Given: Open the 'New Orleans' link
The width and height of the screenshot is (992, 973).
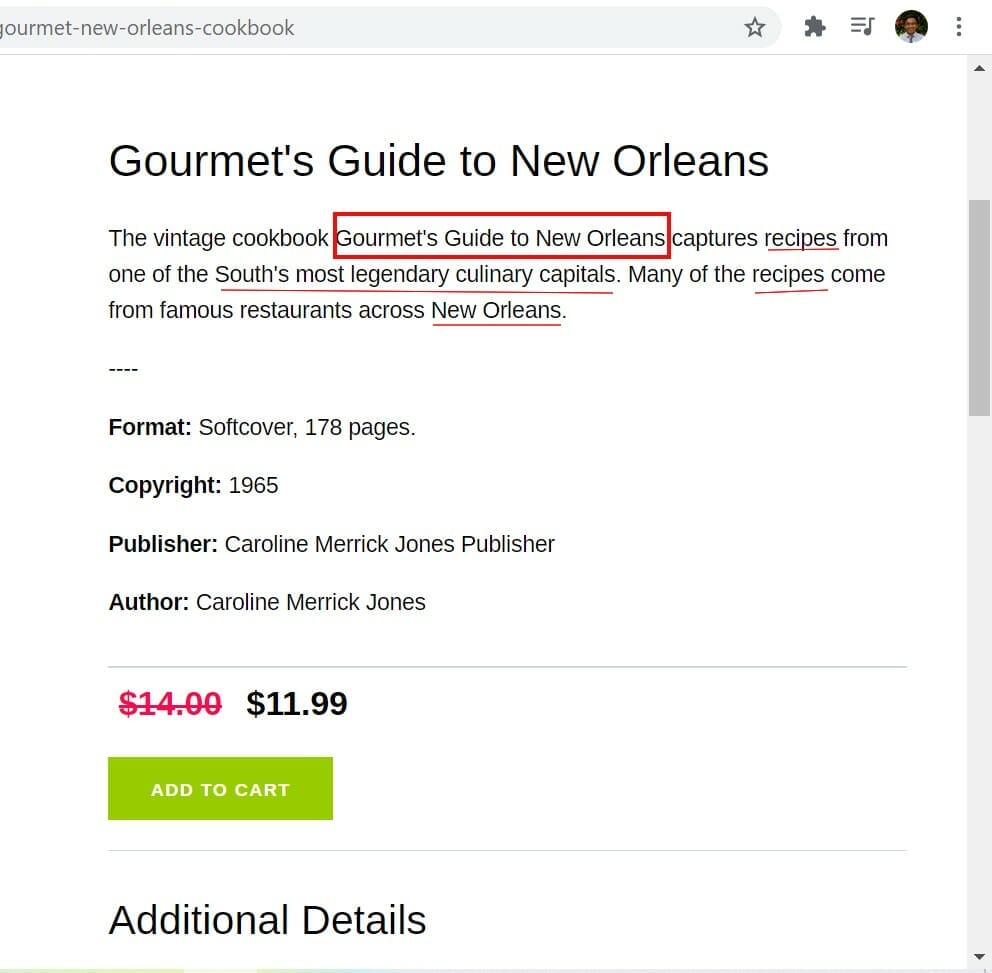Looking at the screenshot, I should (x=496, y=310).
